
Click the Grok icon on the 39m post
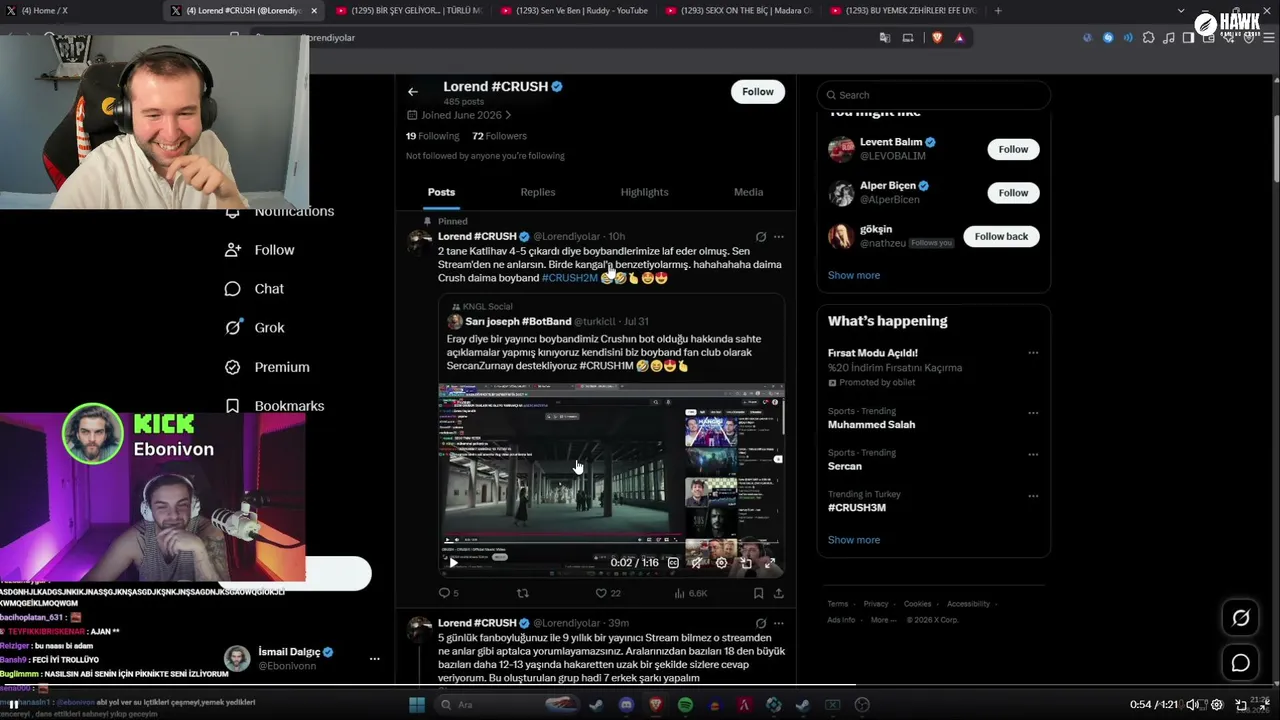coord(761,623)
